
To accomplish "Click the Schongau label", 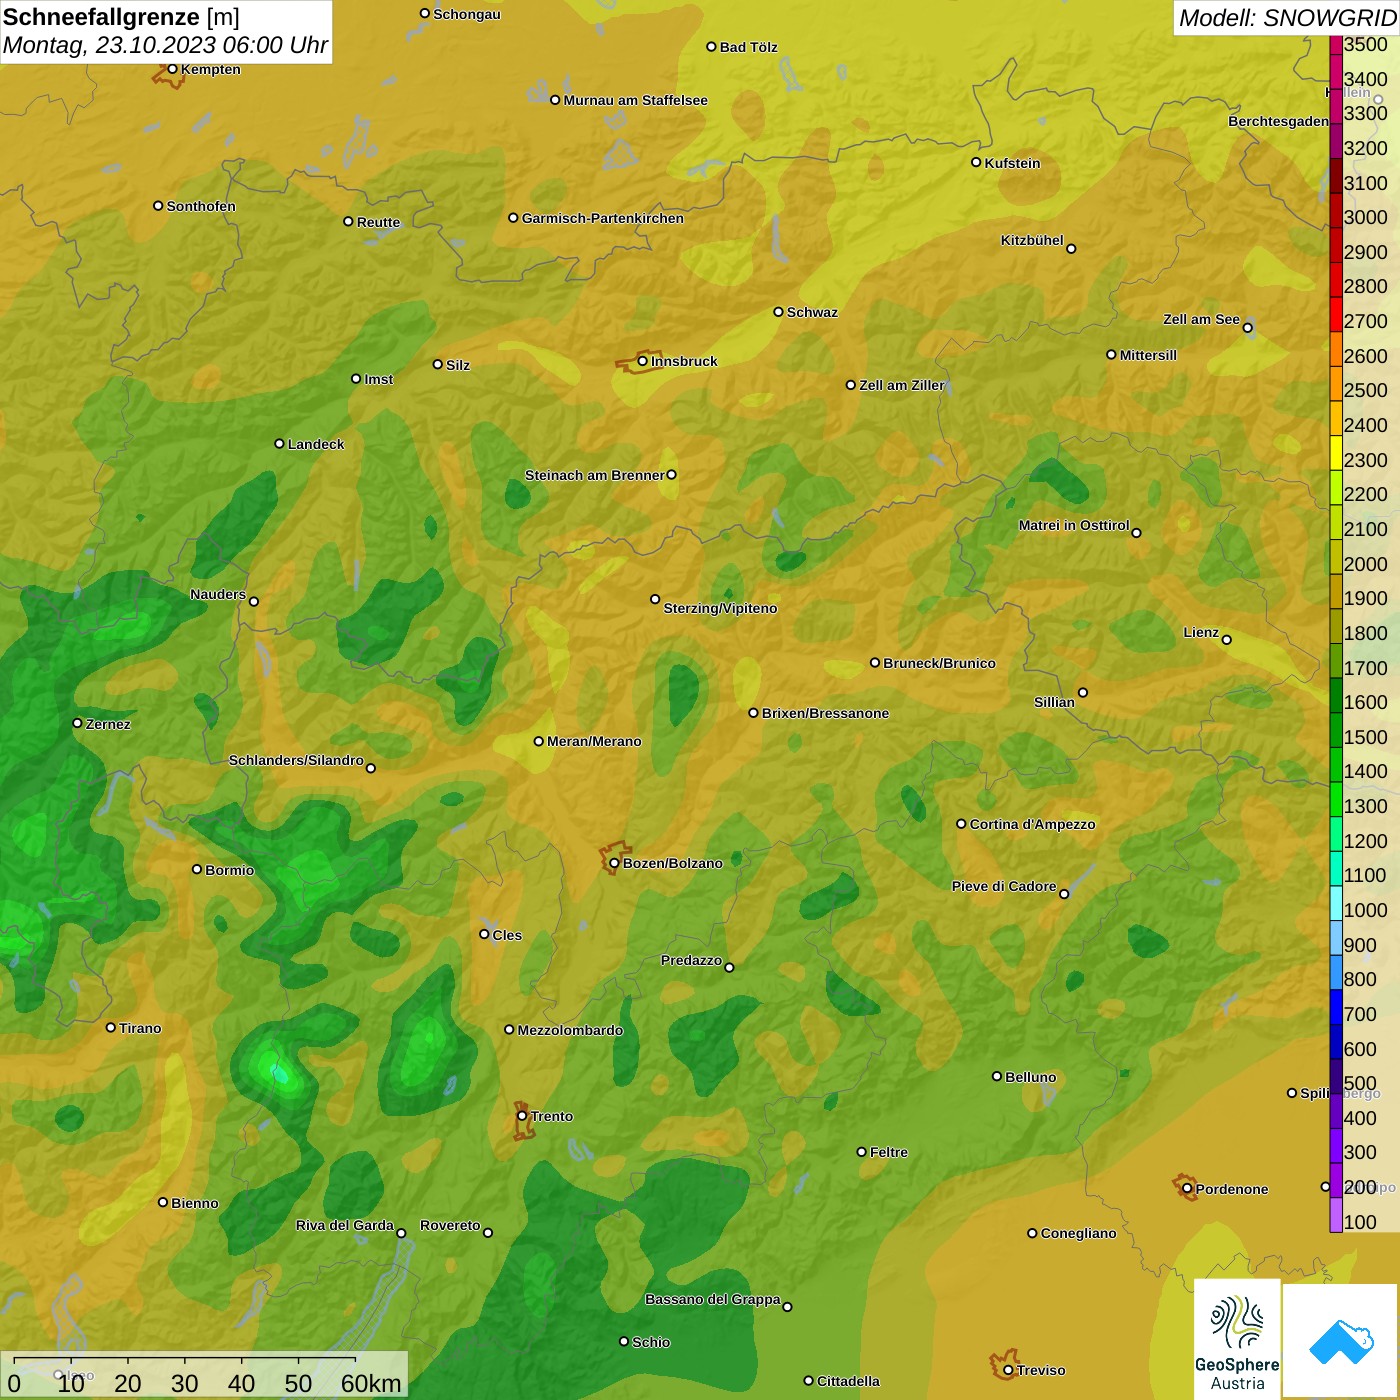I will (x=467, y=14).
